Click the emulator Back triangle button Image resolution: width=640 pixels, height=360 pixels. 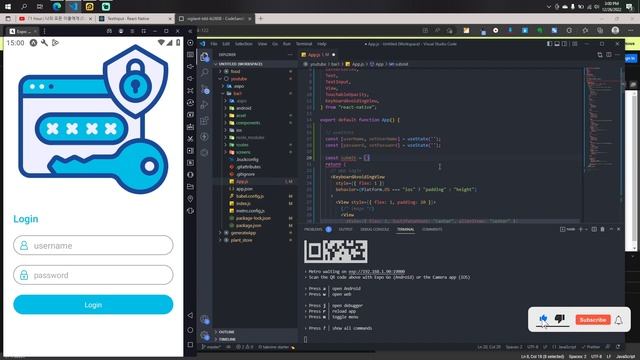click(x=190, y=315)
